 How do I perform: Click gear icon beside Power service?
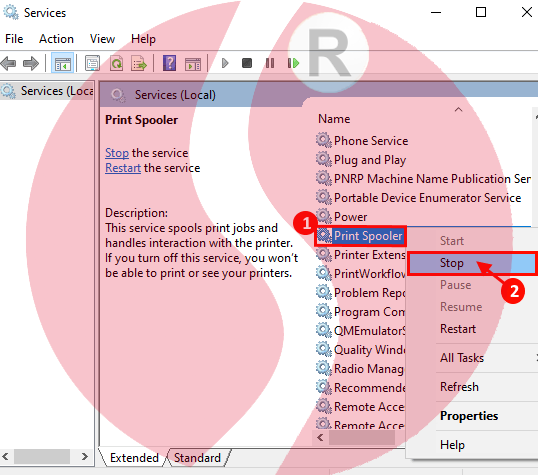click(324, 216)
